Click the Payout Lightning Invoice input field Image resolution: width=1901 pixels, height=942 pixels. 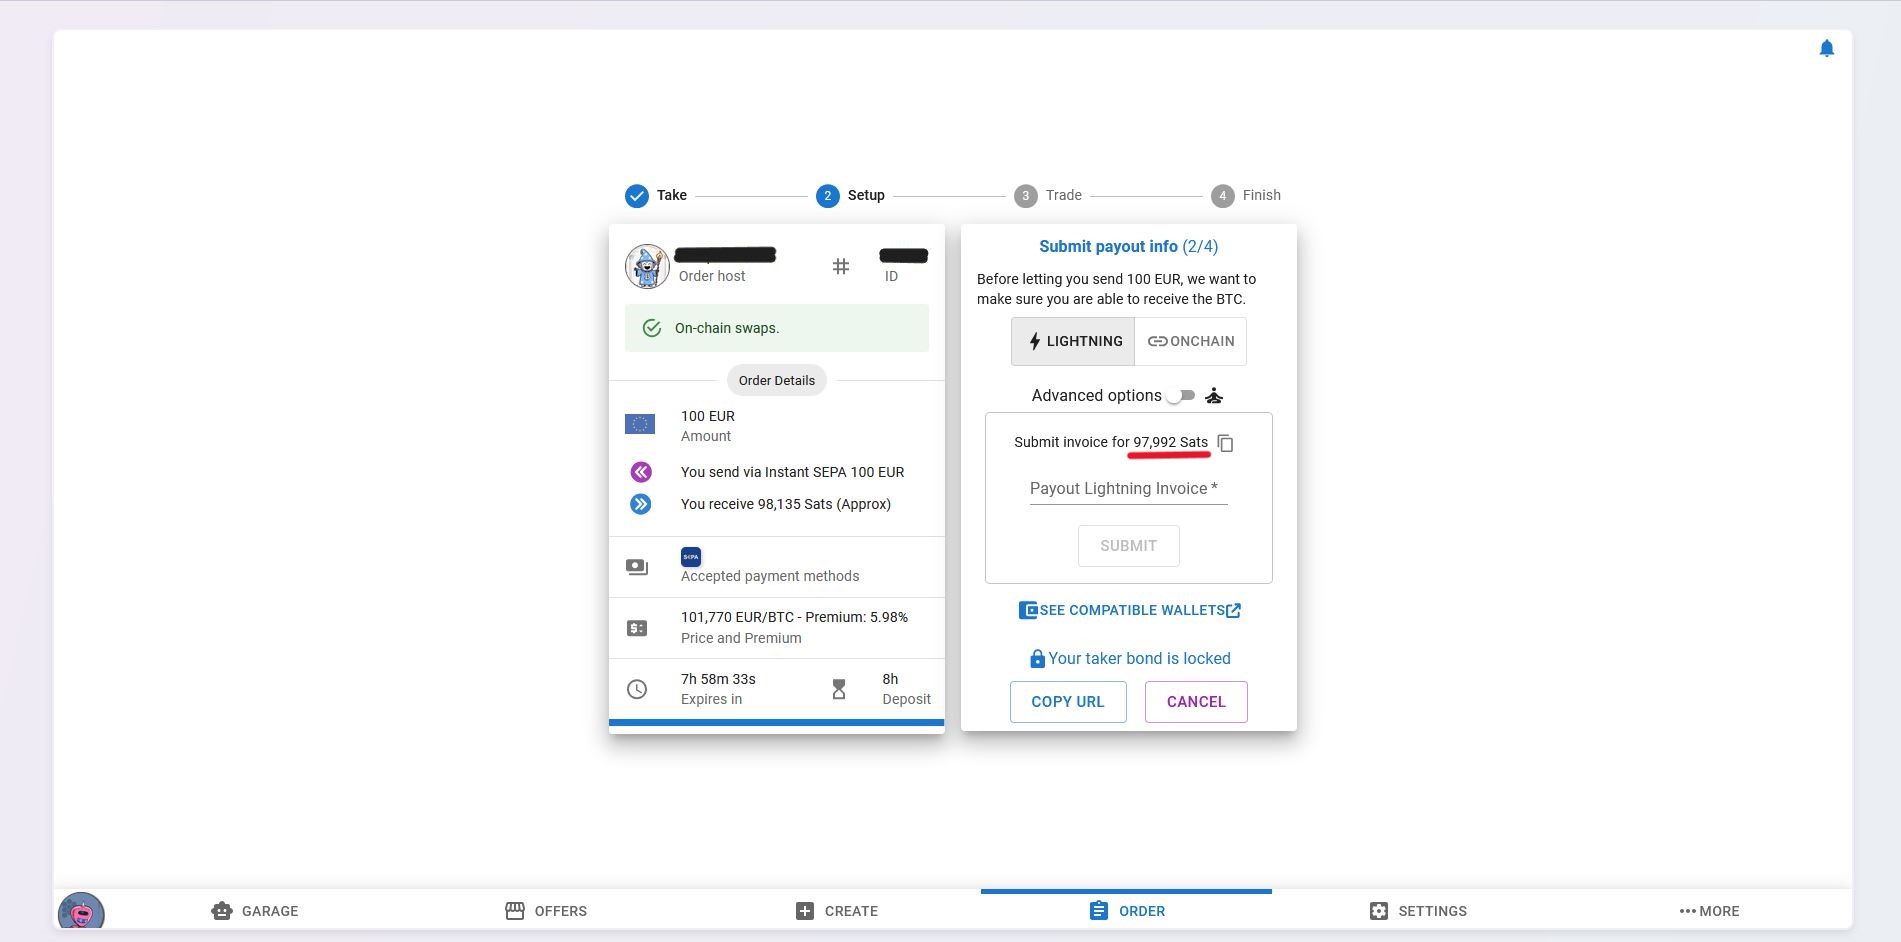1128,489
